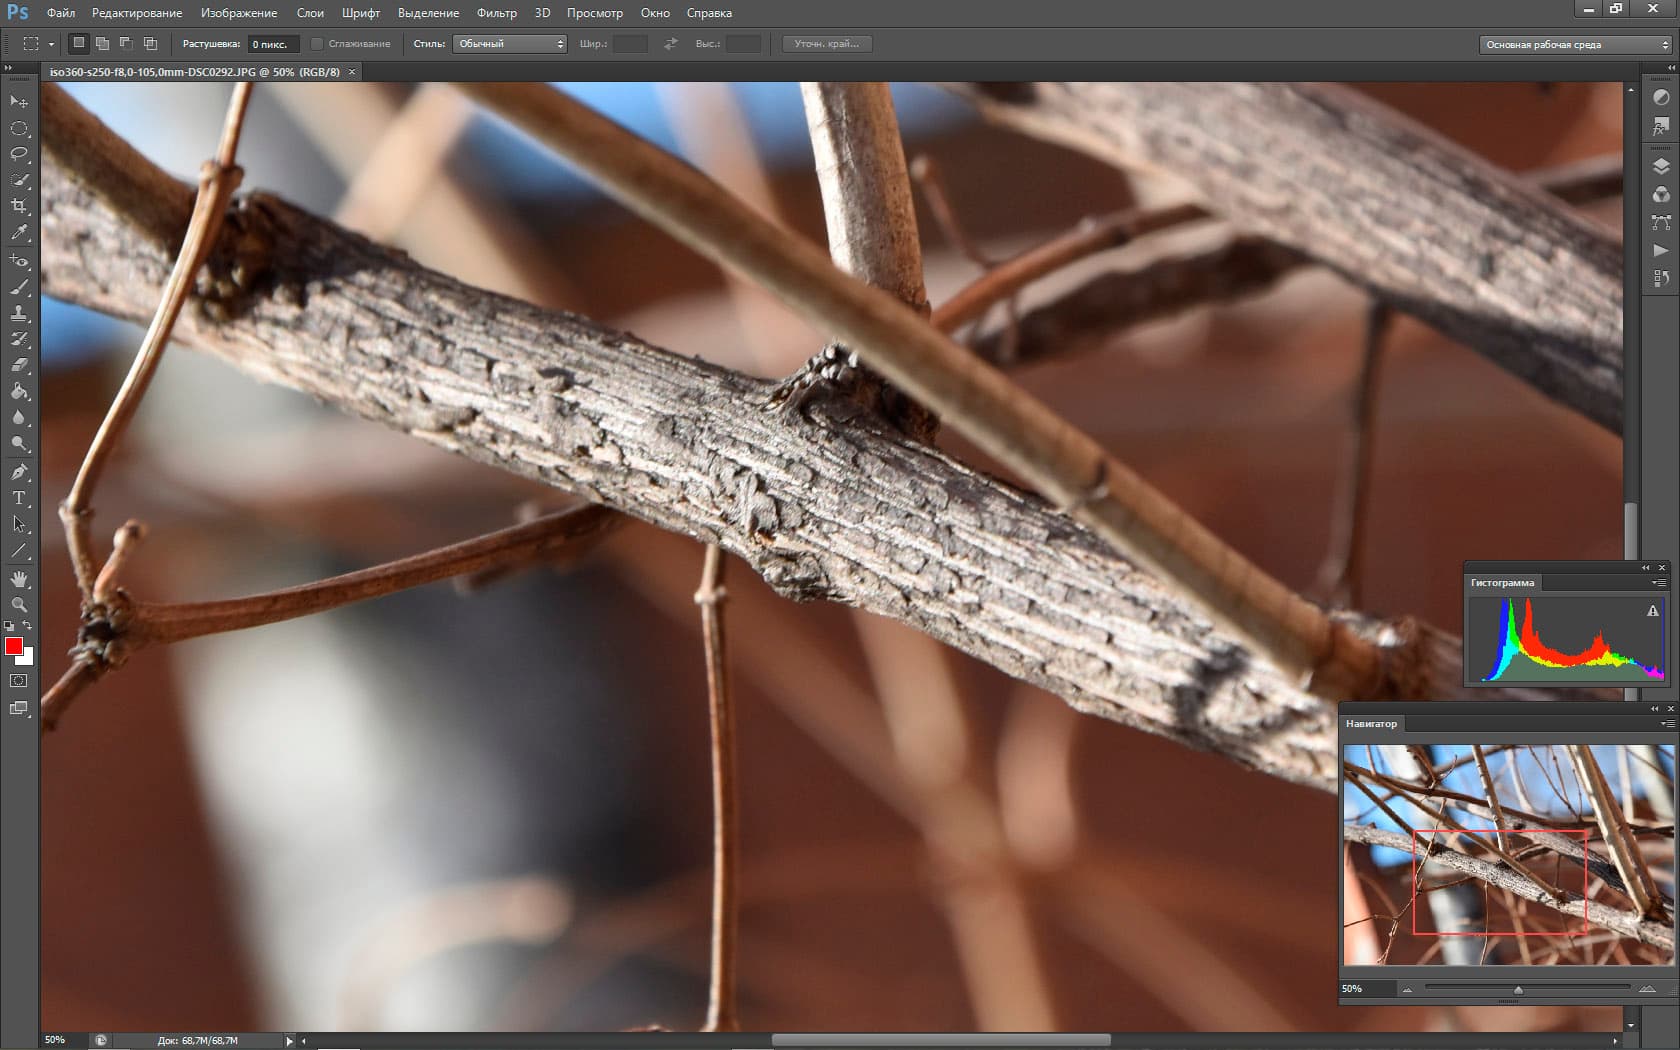Open the Фильтр menu
The image size is (1680, 1050).
tap(497, 13)
